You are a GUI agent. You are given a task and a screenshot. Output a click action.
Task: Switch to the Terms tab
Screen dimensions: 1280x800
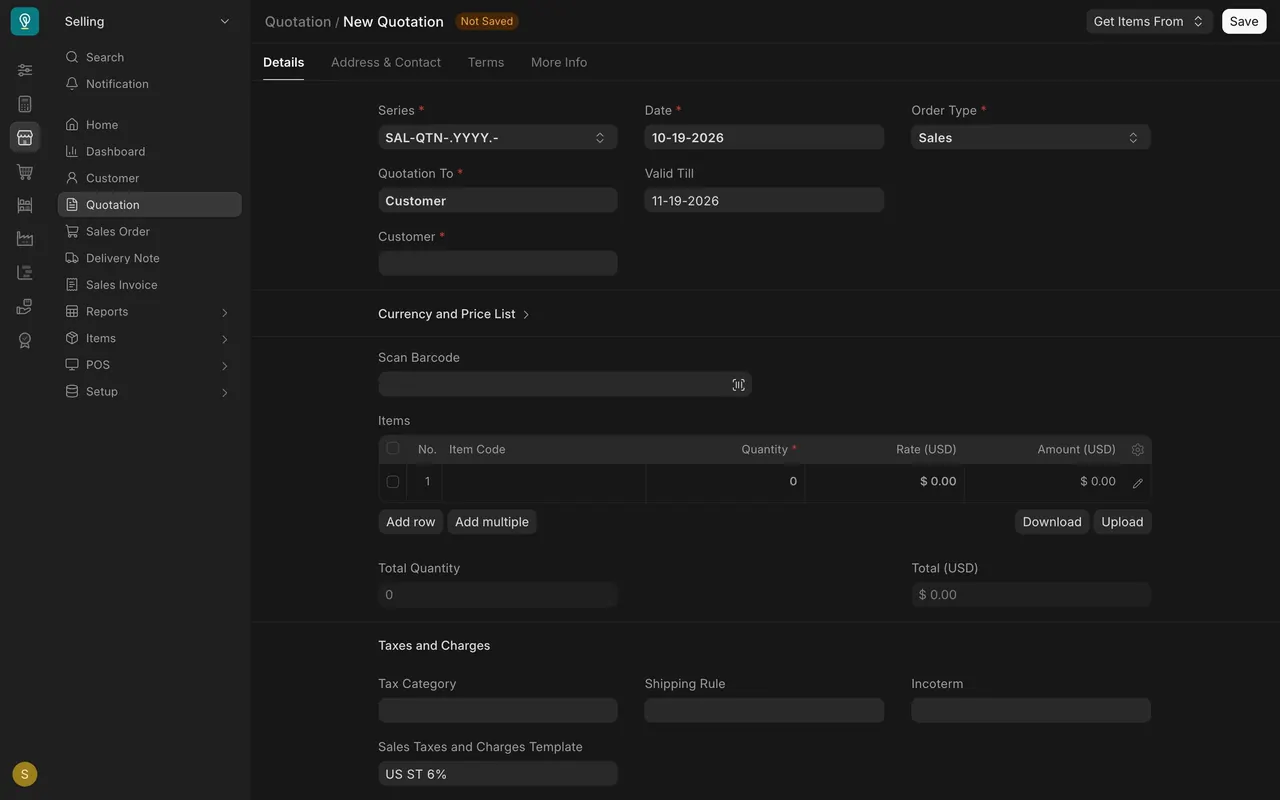[486, 62]
